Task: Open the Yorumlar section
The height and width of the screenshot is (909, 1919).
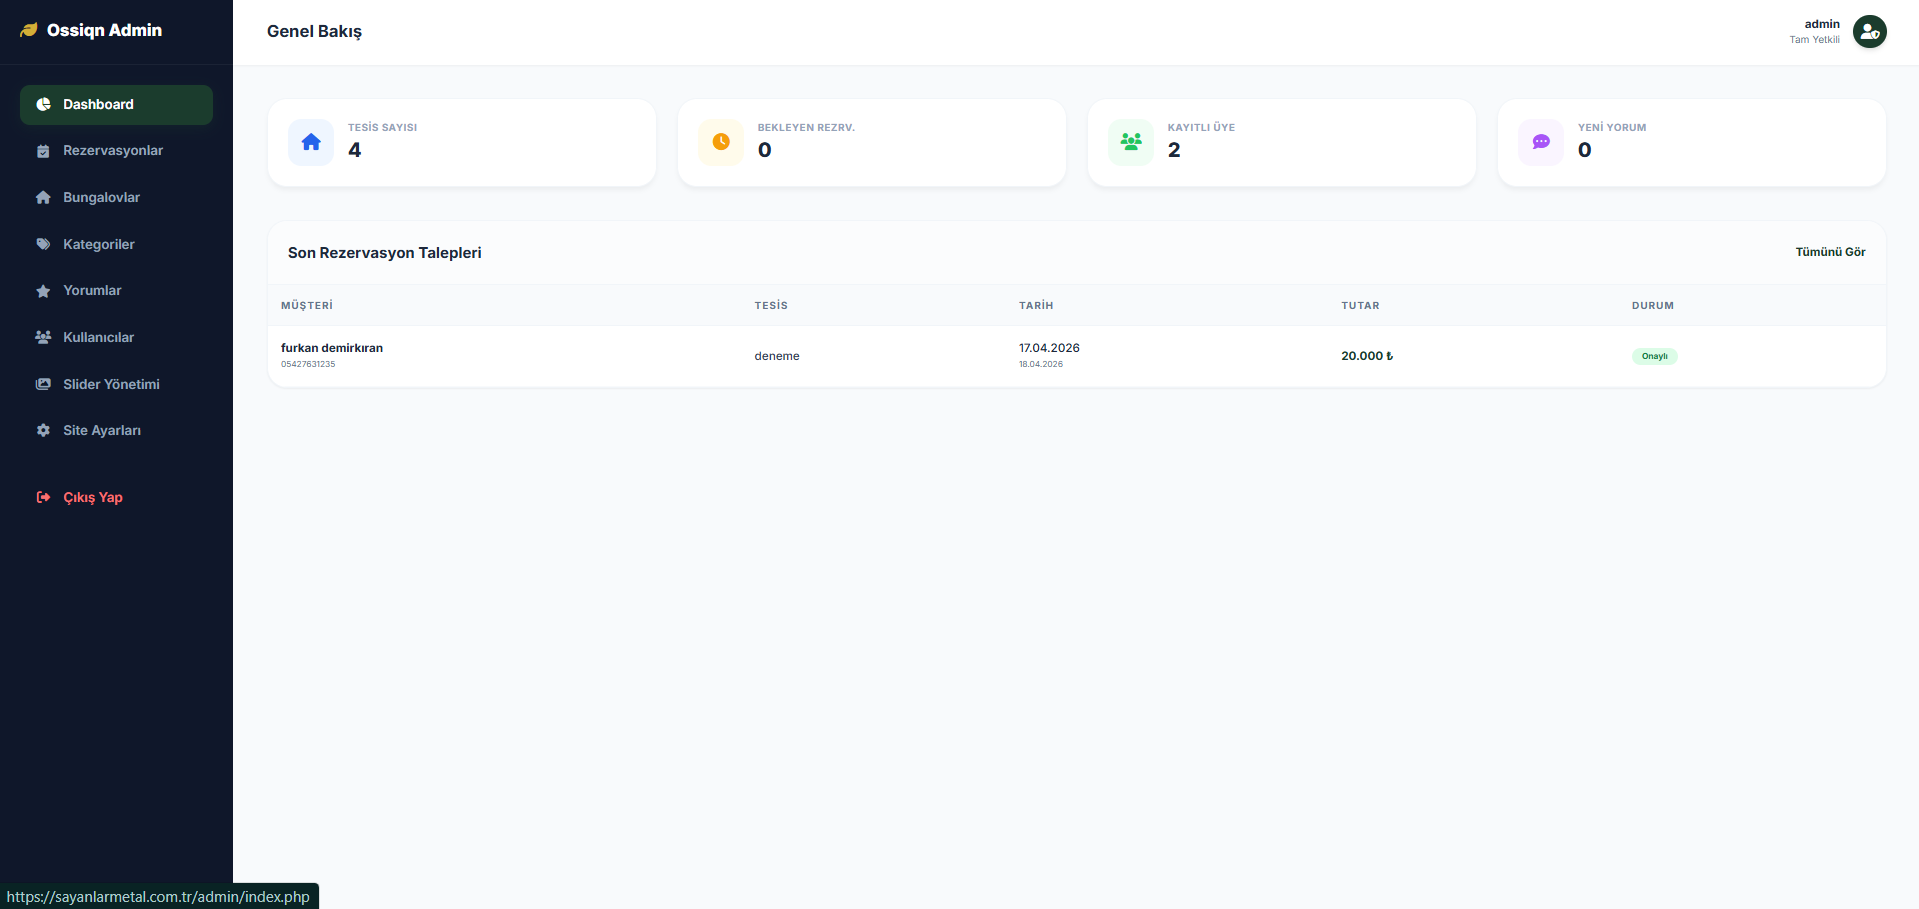Action: point(116,291)
